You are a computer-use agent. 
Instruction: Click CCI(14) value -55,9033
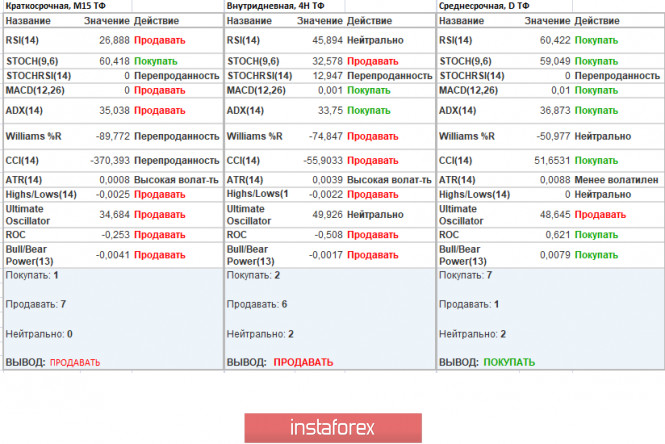pyautogui.click(x=323, y=161)
